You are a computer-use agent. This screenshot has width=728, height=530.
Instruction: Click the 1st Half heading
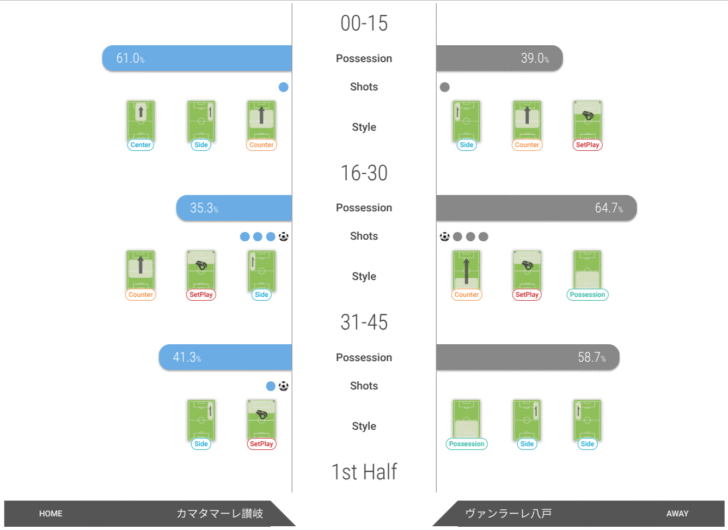pyautogui.click(x=364, y=472)
